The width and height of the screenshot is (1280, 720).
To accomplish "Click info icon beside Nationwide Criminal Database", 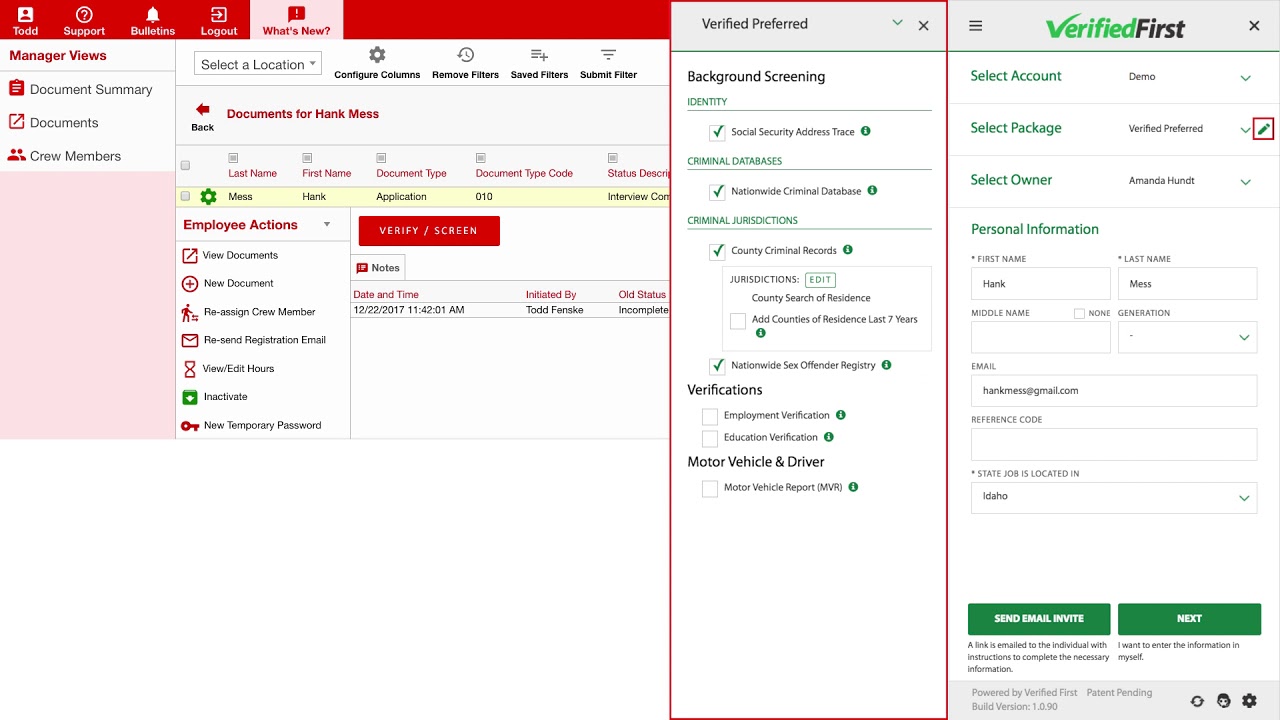I will (872, 190).
